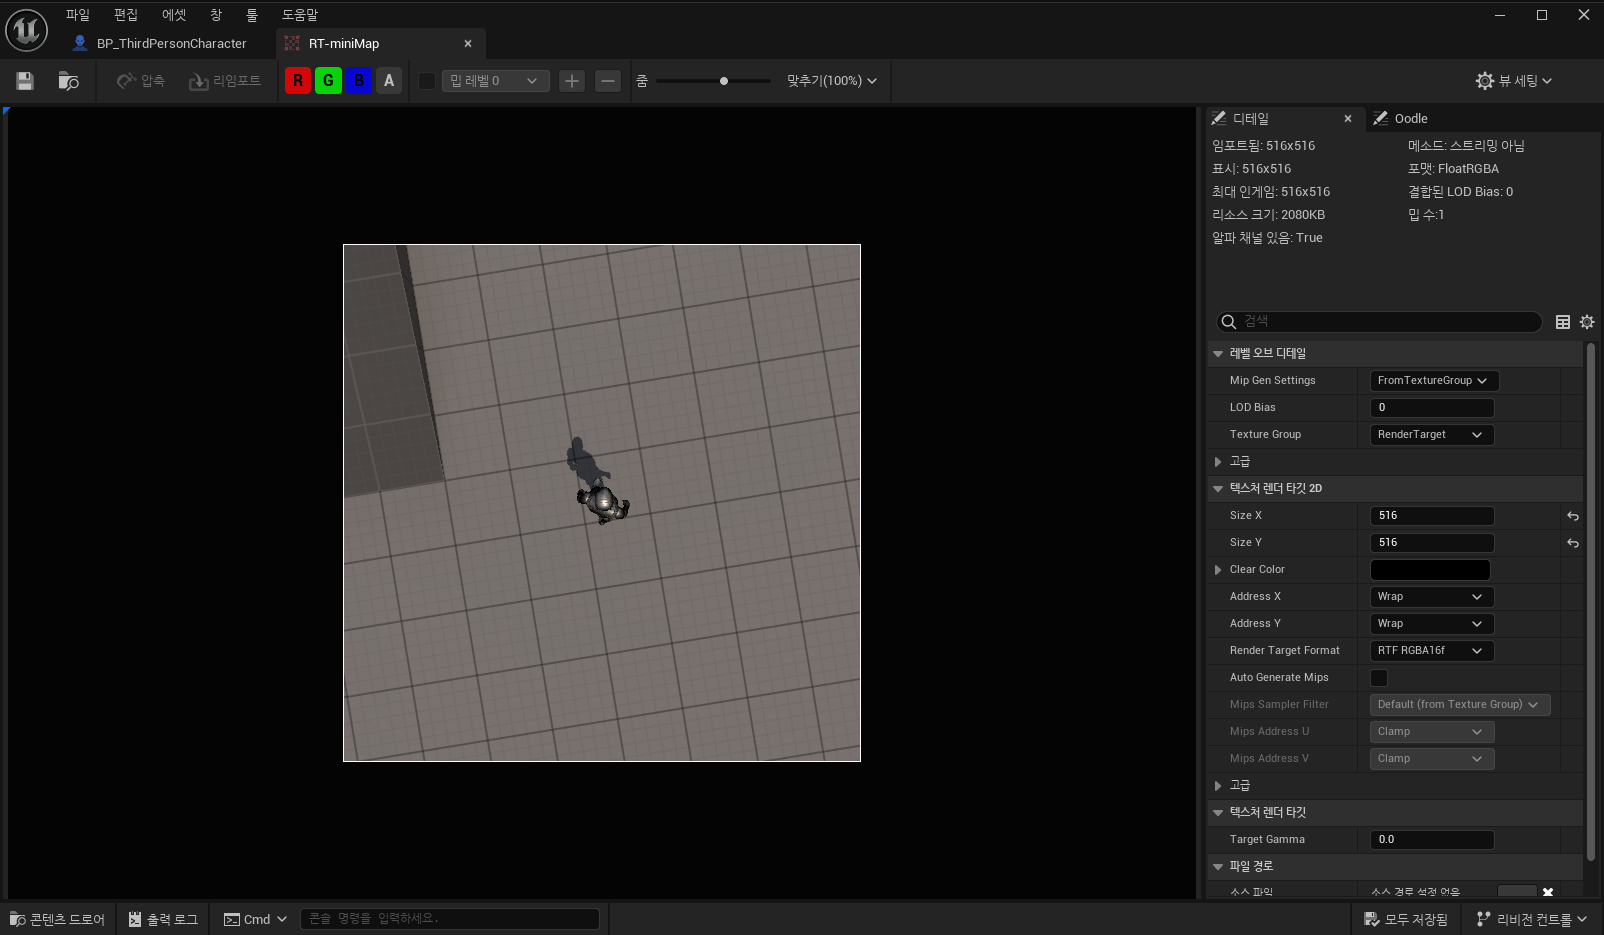Click the Oodle tab pencil icon
1604x935 pixels.
tap(1380, 119)
